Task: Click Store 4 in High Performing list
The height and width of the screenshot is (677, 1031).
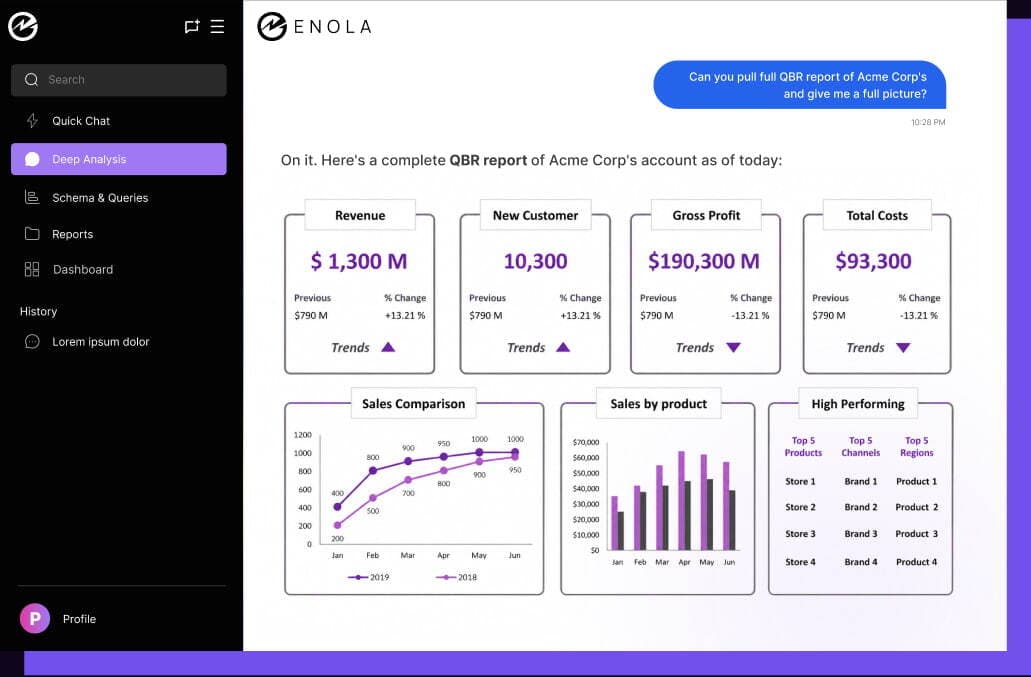Action: pos(800,562)
